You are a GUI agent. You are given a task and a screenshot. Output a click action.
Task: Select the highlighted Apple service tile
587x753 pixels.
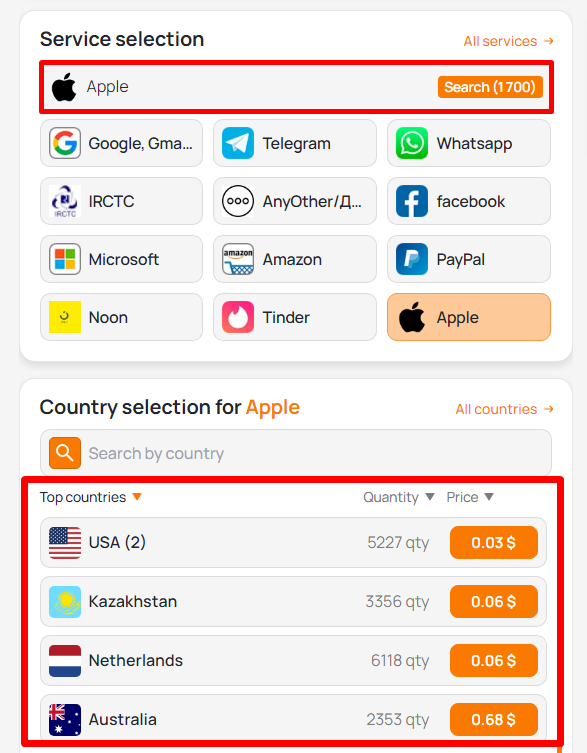(x=468, y=317)
